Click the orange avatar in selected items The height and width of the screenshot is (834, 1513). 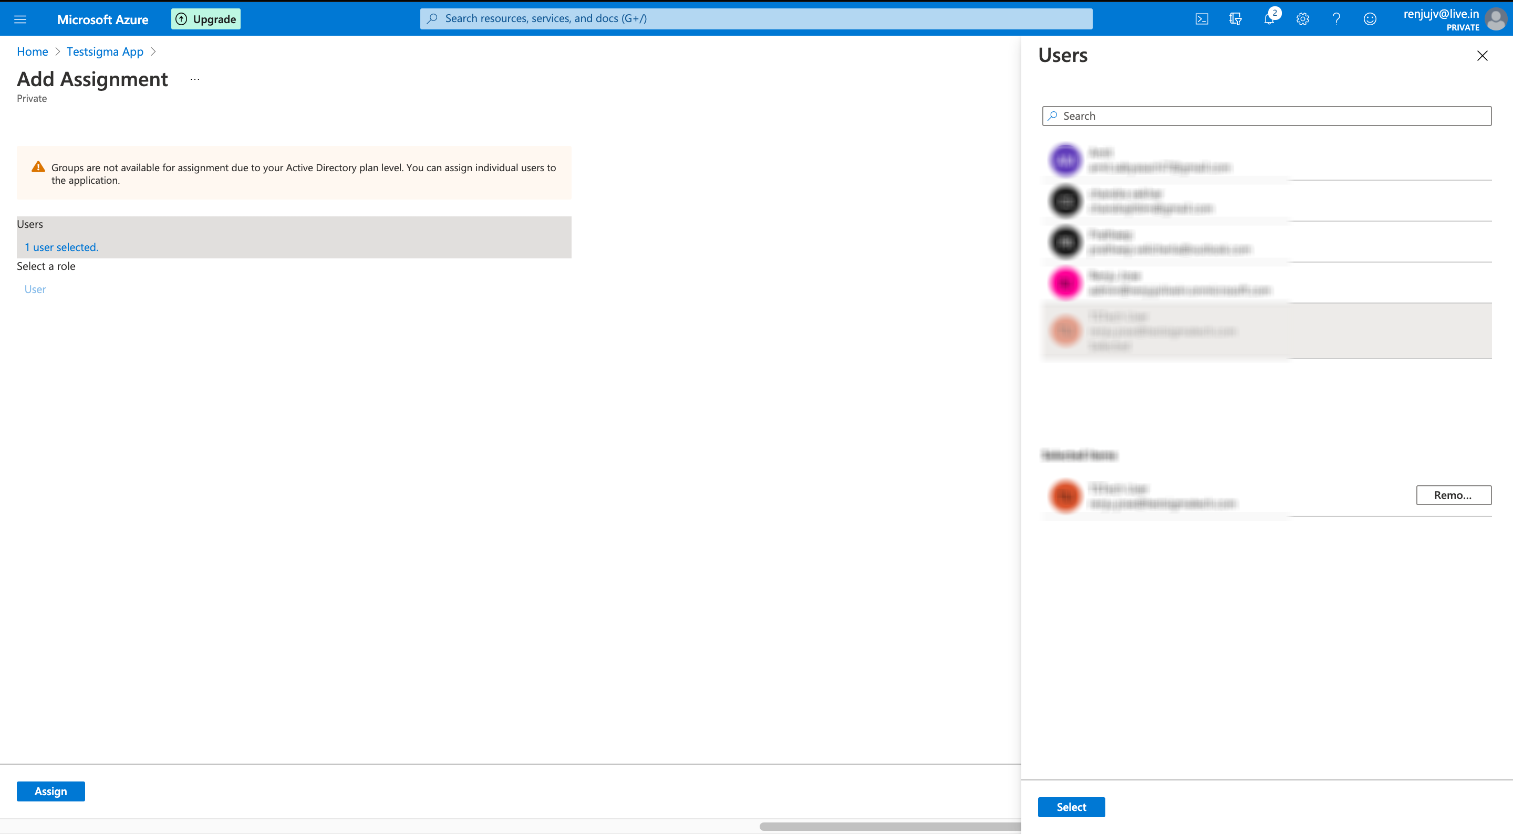(x=1066, y=496)
